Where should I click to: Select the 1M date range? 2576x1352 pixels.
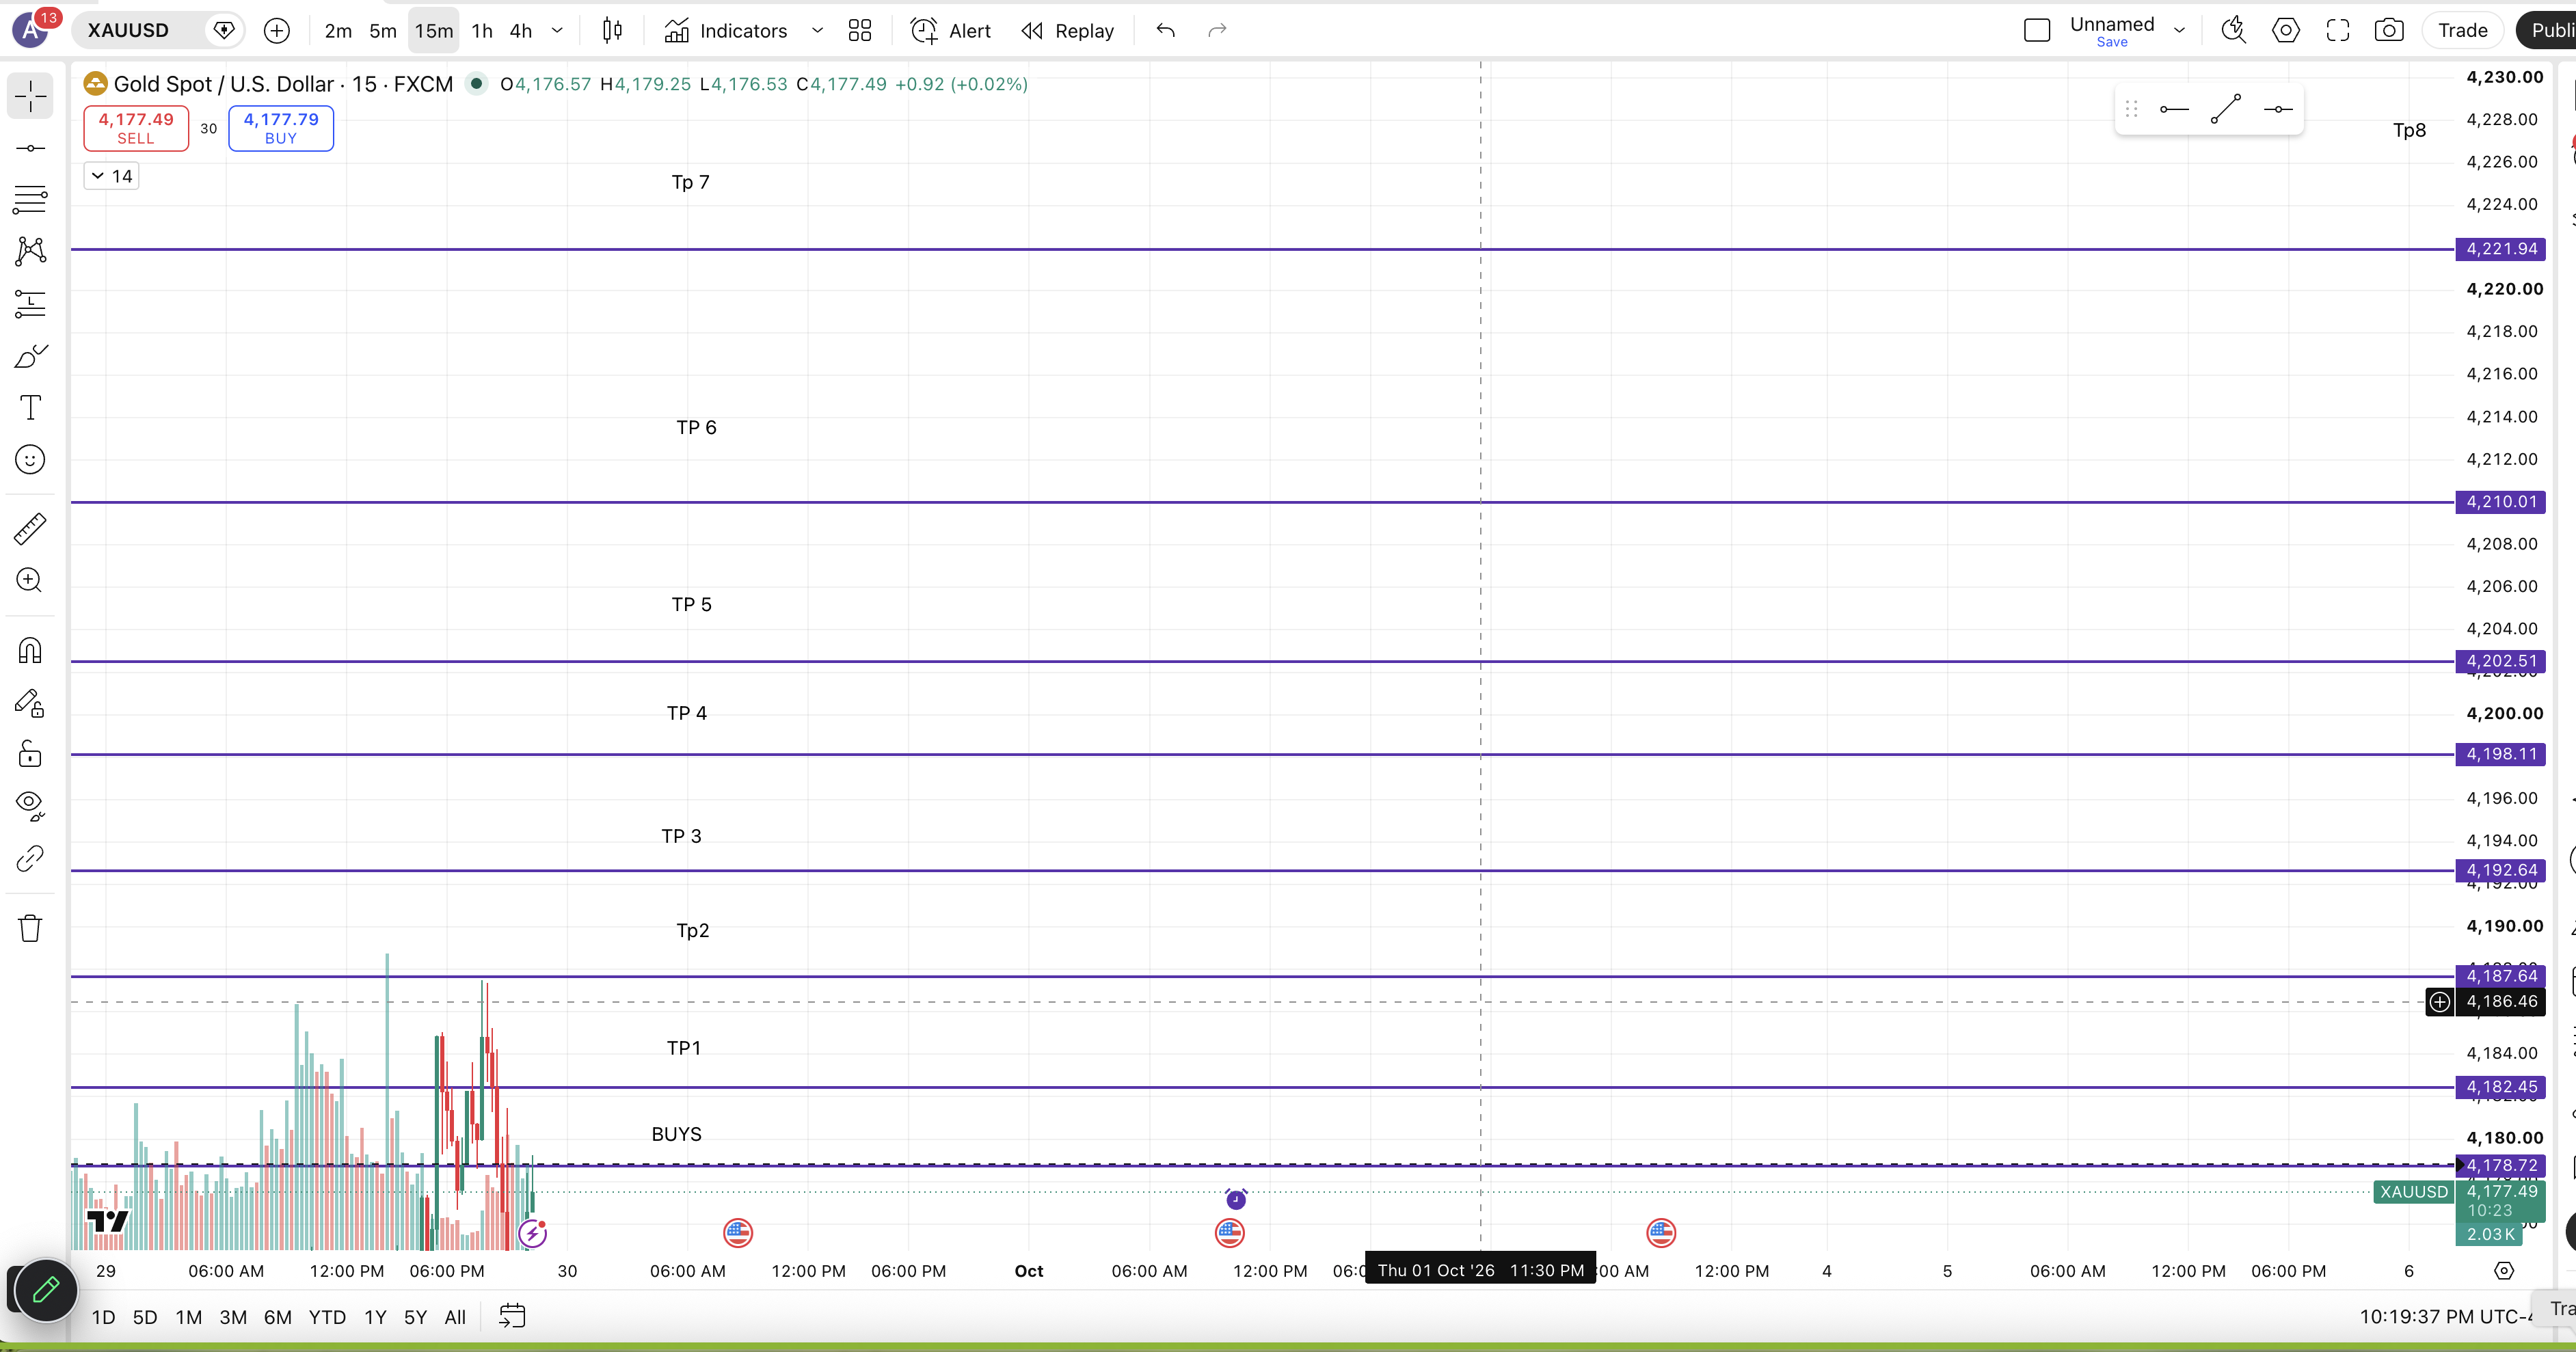coord(188,1317)
